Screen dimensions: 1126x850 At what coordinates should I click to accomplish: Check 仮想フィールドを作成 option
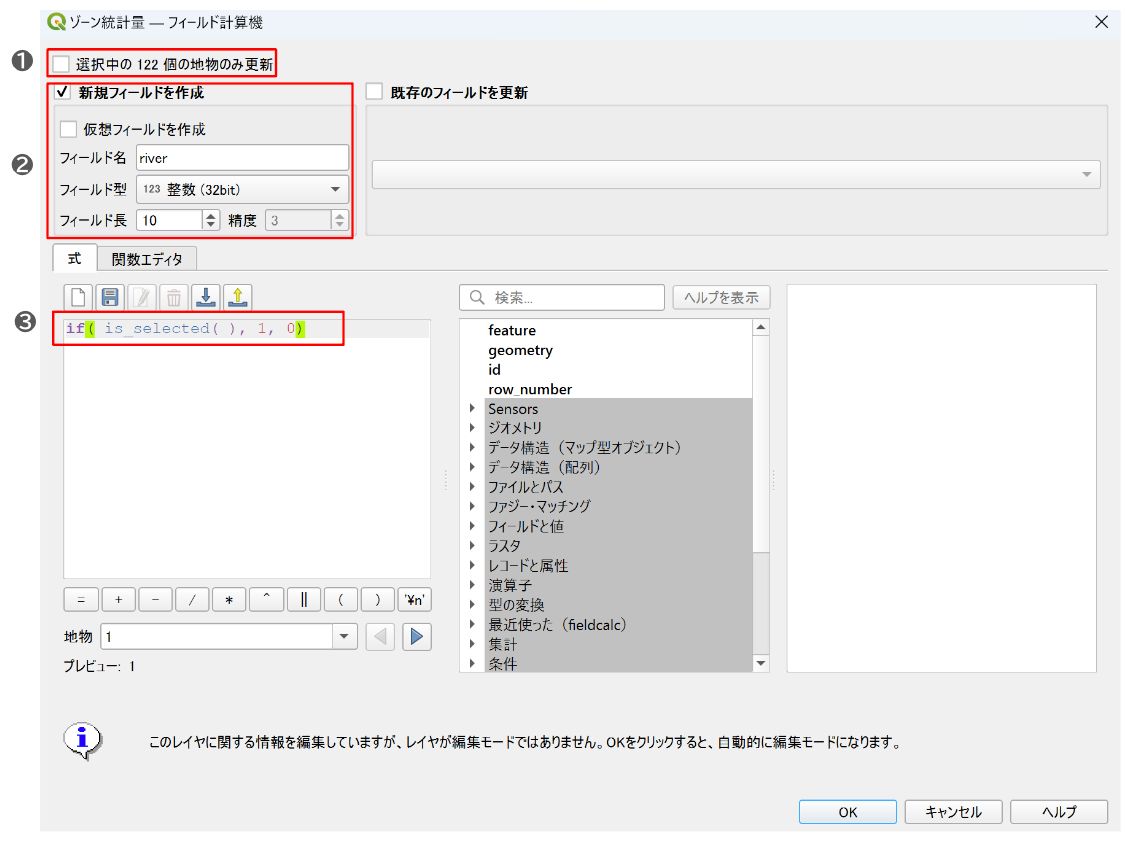(x=68, y=129)
